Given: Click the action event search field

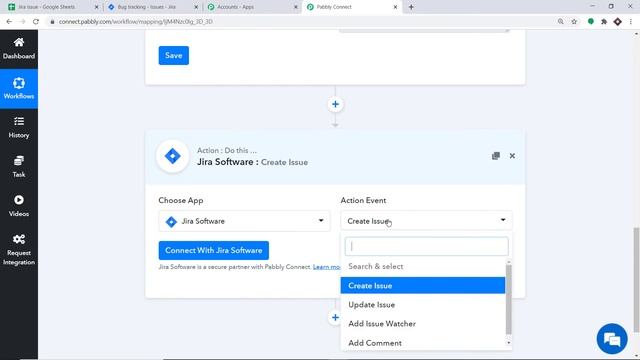Looking at the screenshot, I should pos(426,246).
